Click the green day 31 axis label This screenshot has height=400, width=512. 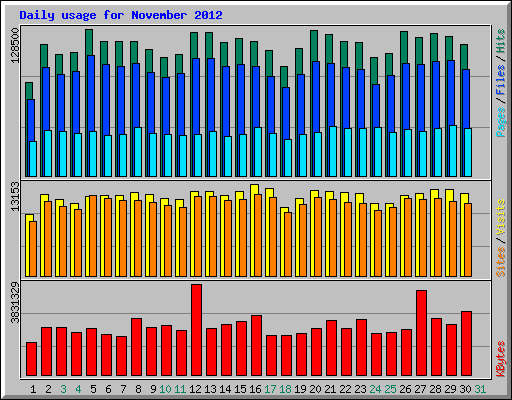pos(480,389)
